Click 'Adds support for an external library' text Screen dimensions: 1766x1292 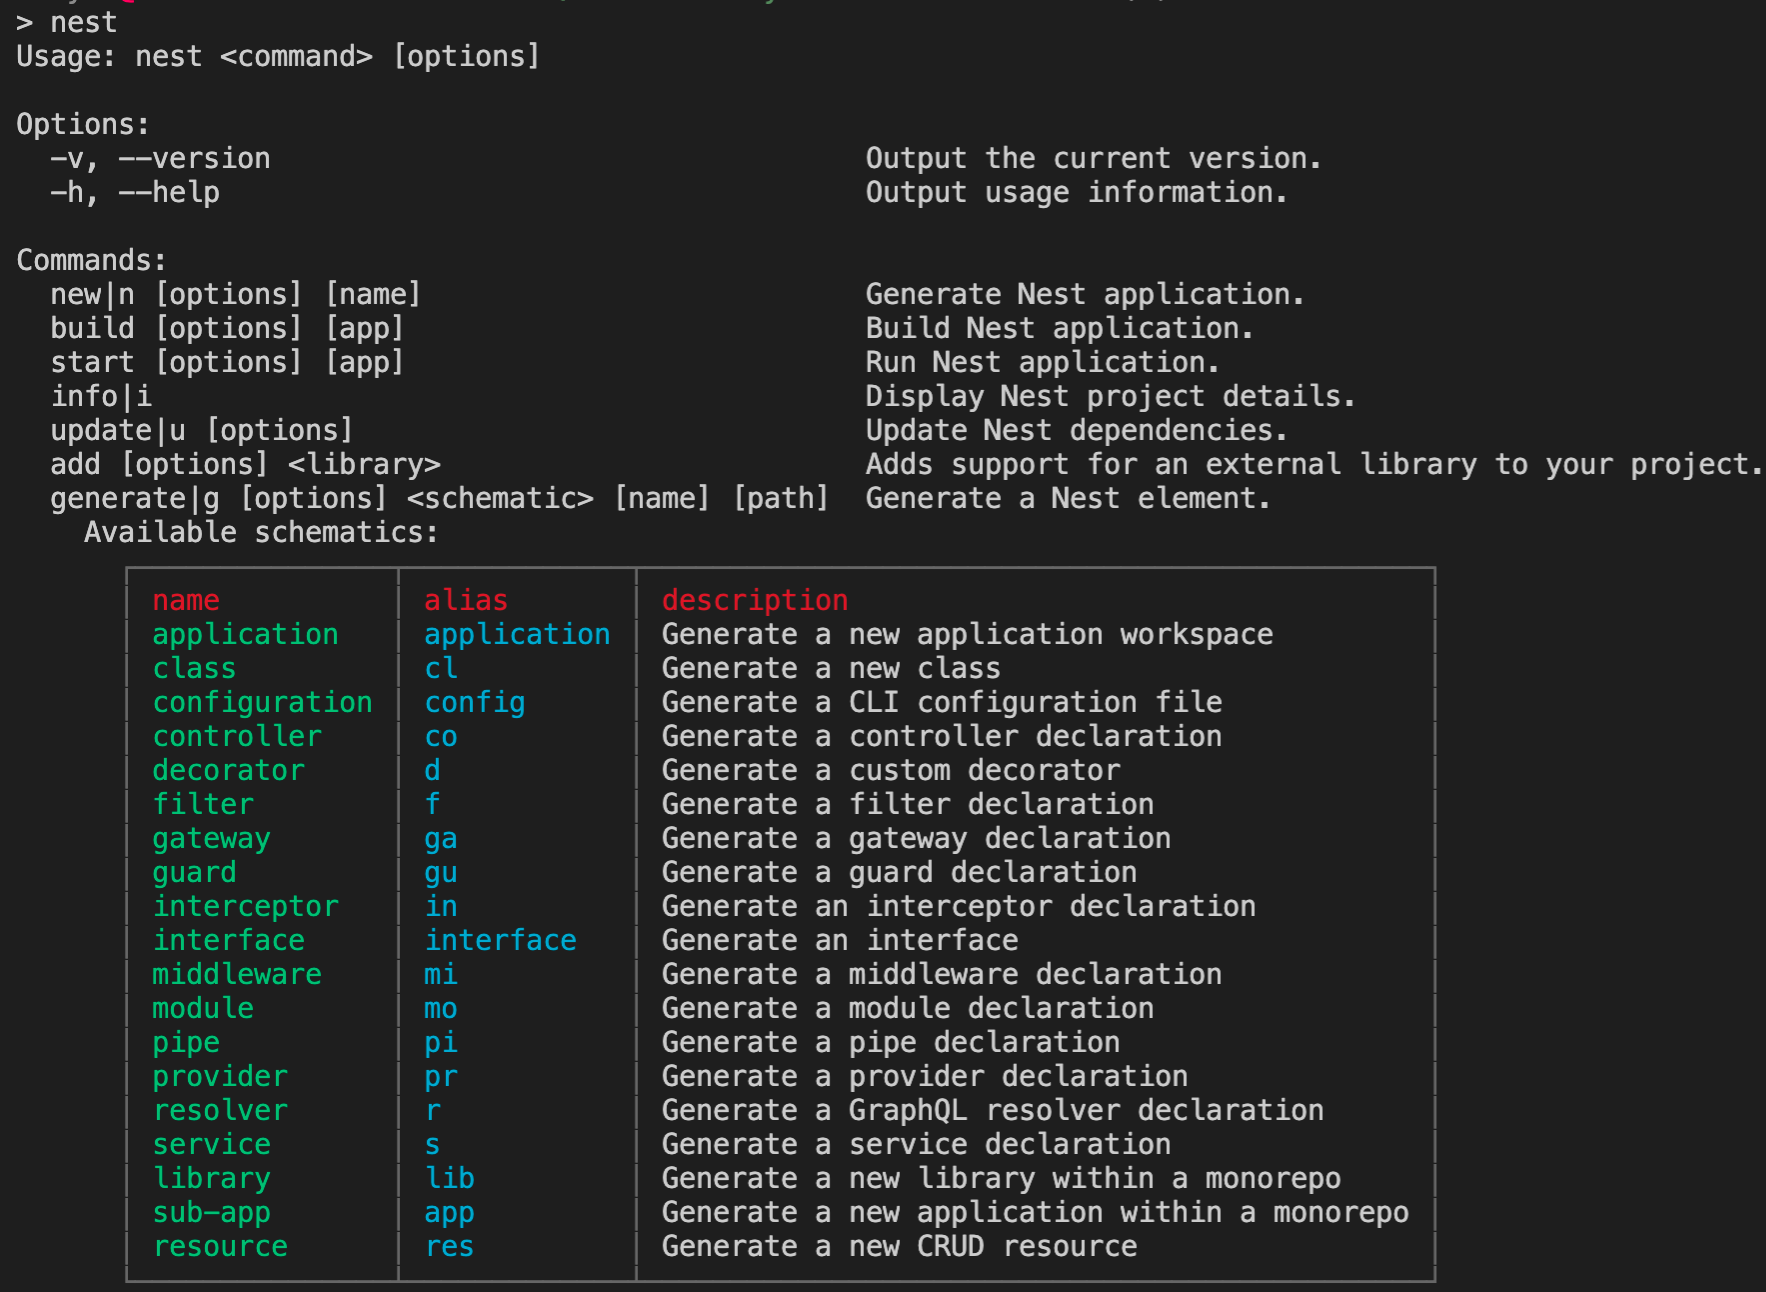tap(1170, 465)
